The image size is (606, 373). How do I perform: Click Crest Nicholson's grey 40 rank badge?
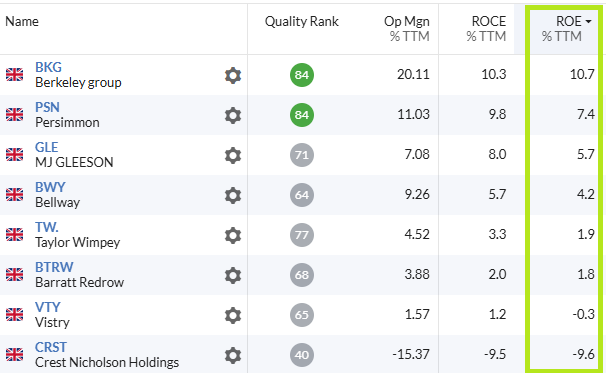pyautogui.click(x=302, y=355)
